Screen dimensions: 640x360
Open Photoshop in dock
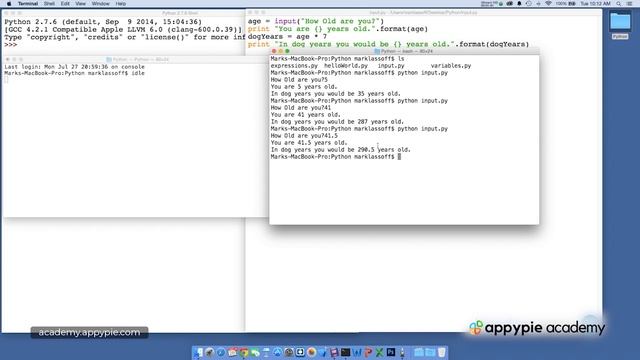pos(391,352)
